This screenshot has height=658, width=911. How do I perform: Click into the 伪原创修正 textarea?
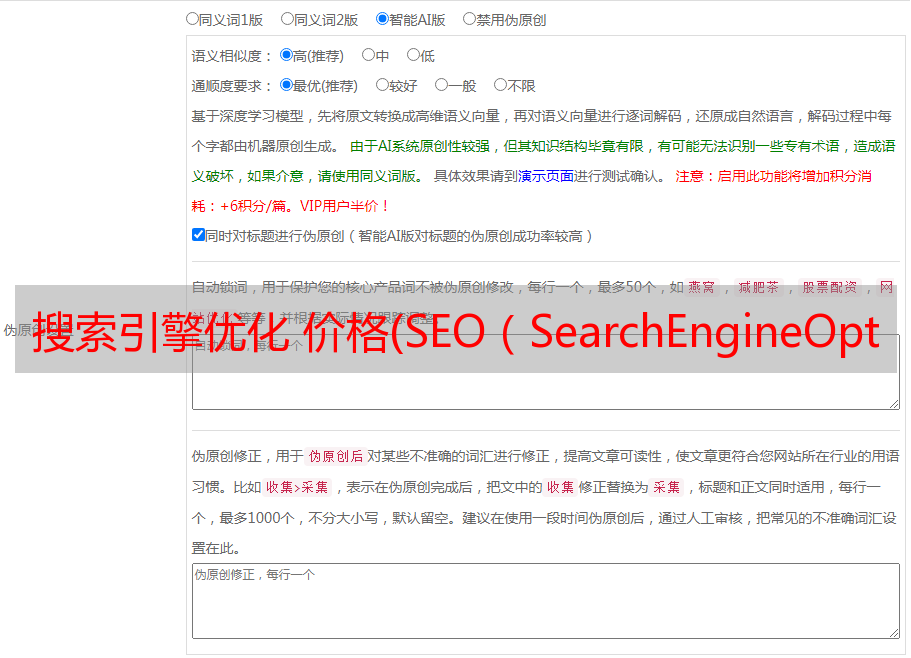point(546,601)
